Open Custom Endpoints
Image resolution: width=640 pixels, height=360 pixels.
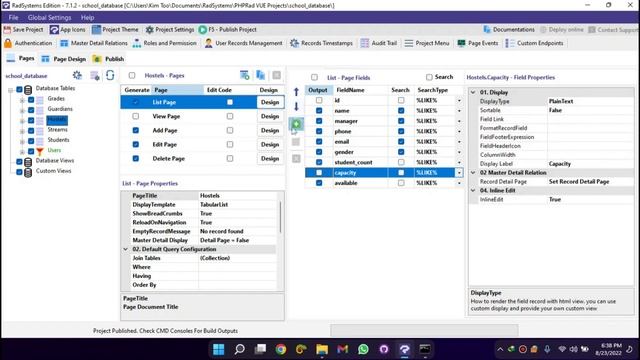tap(534, 43)
